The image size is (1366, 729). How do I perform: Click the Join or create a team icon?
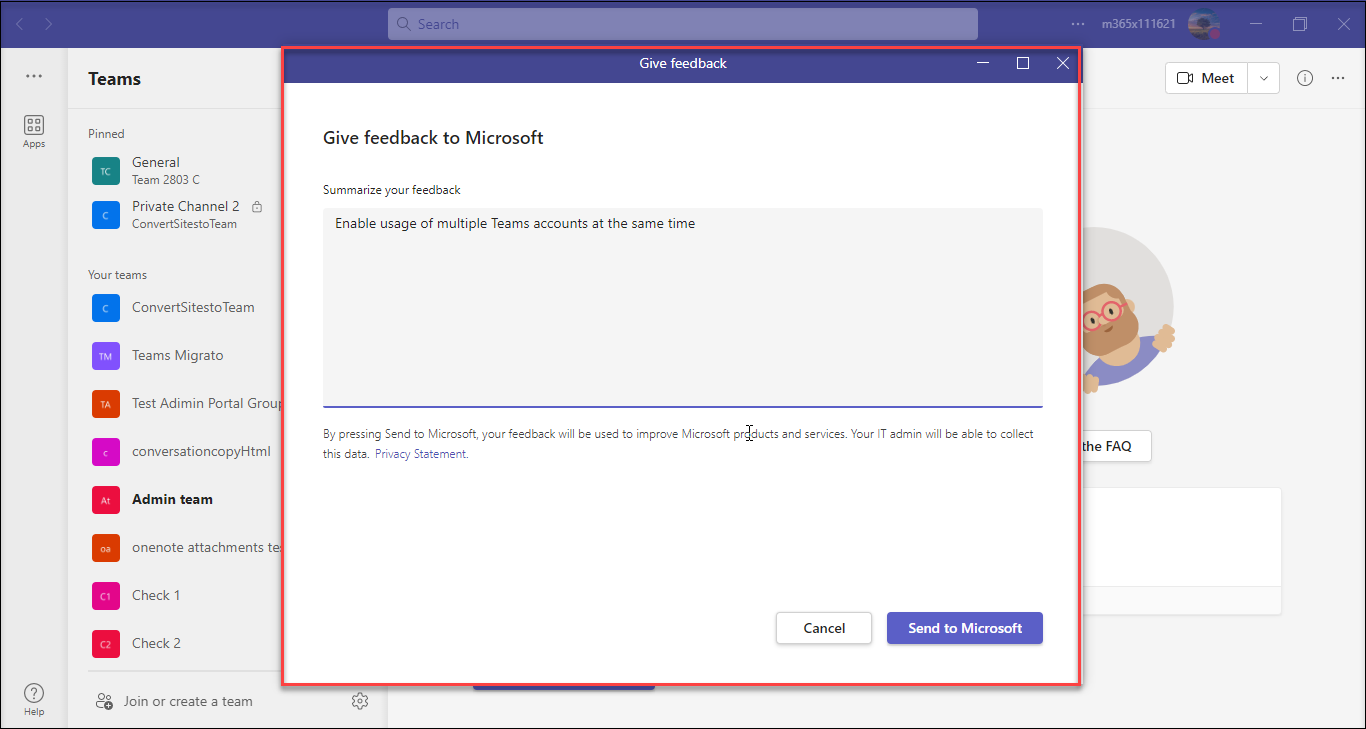click(x=104, y=701)
